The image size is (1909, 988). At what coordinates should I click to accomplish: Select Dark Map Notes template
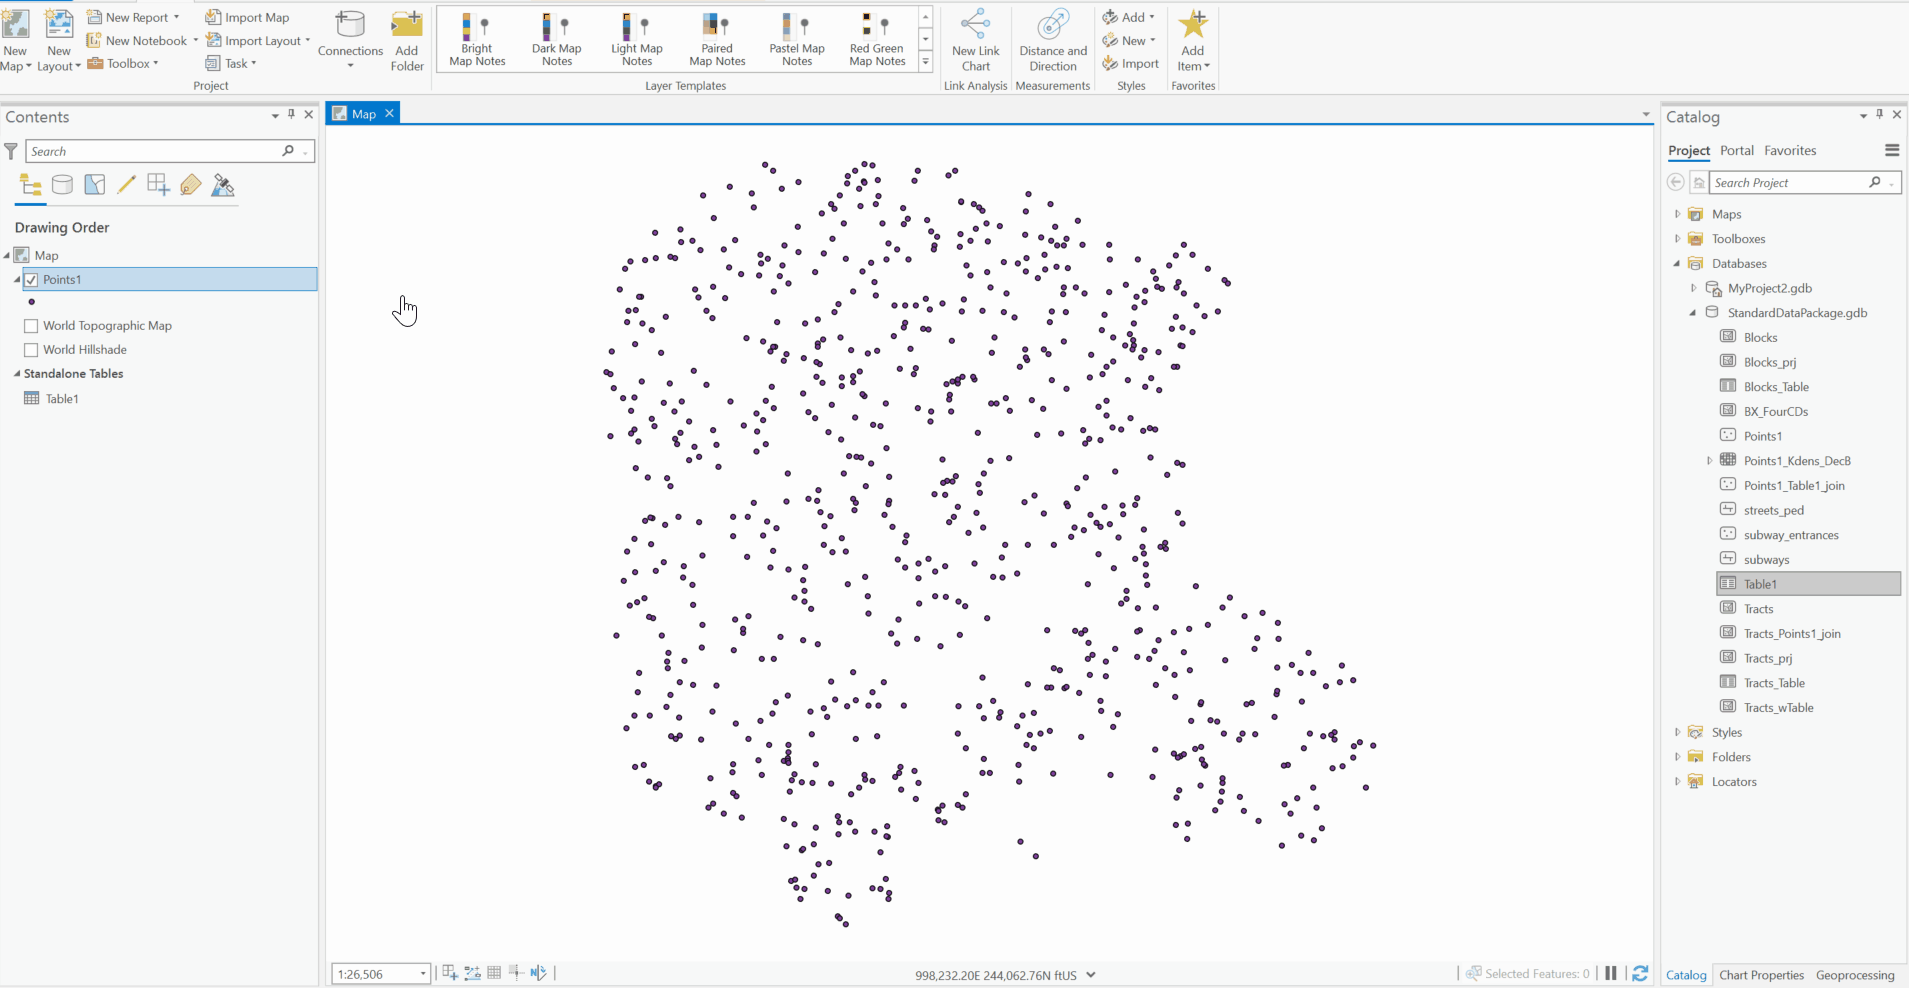click(x=557, y=40)
